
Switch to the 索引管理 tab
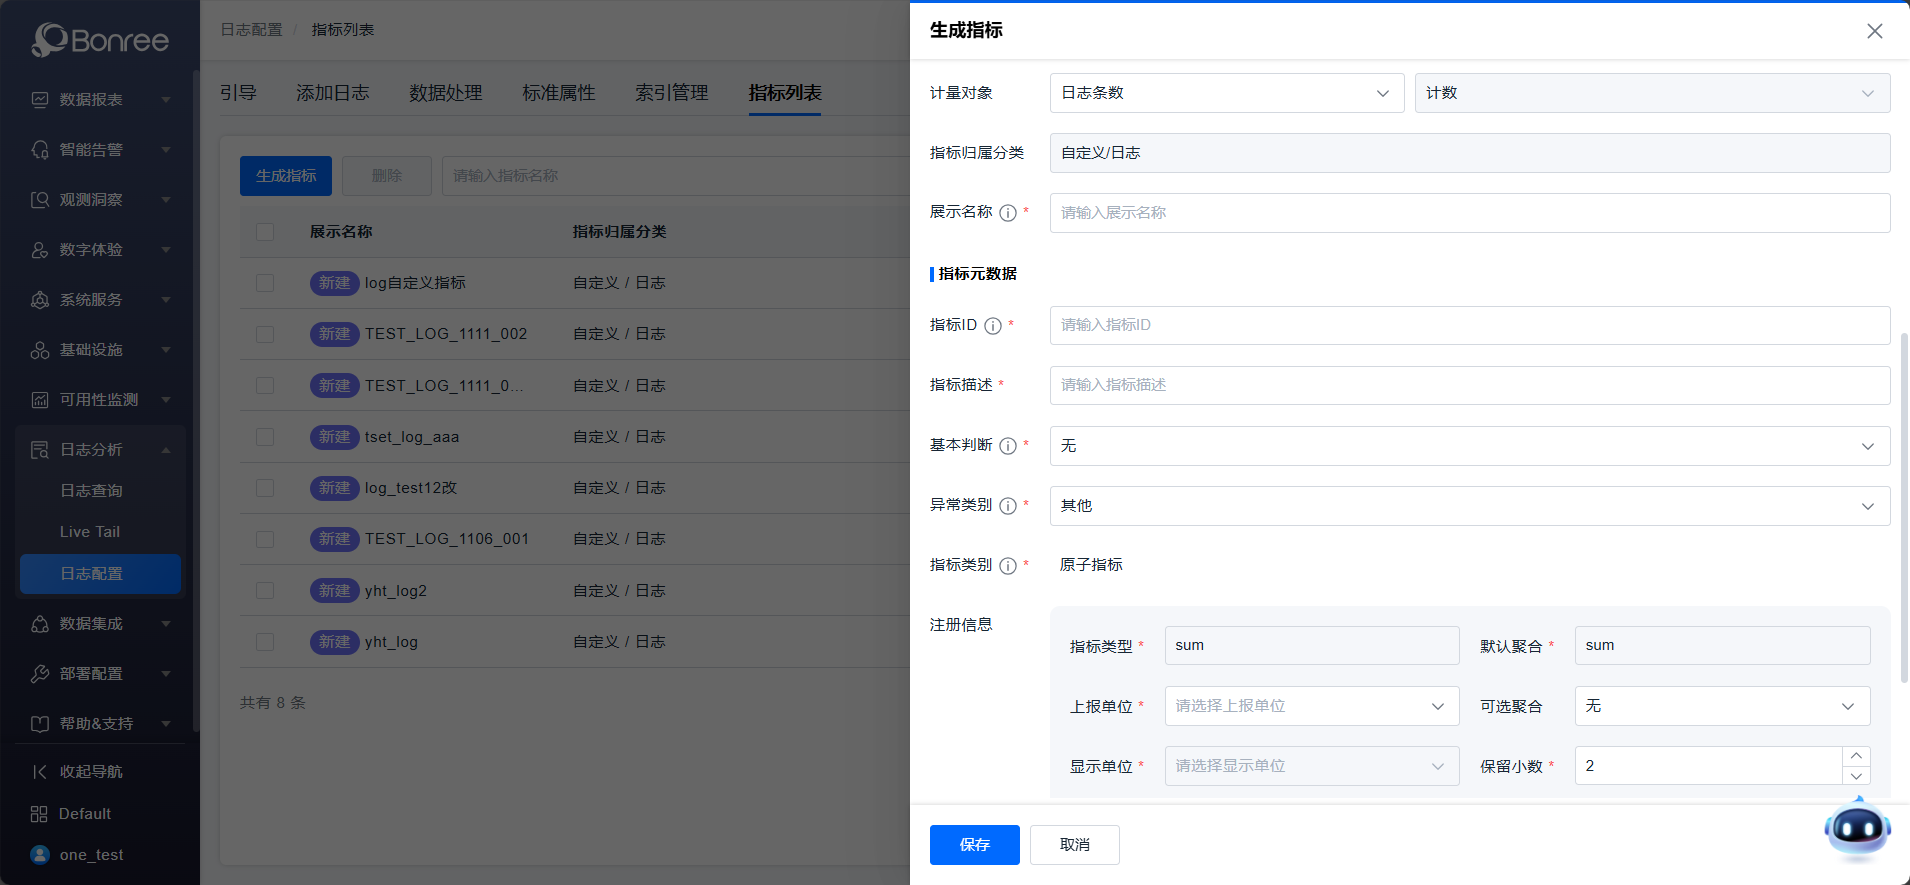[671, 93]
